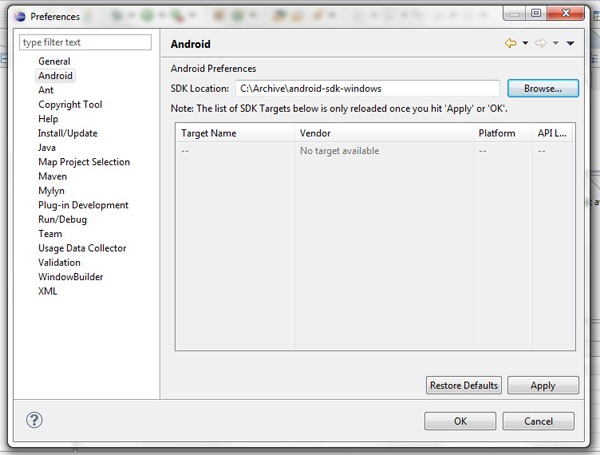600x455 pixels.
Task: Minimize the Preferences window
Action: click(x=515, y=14)
